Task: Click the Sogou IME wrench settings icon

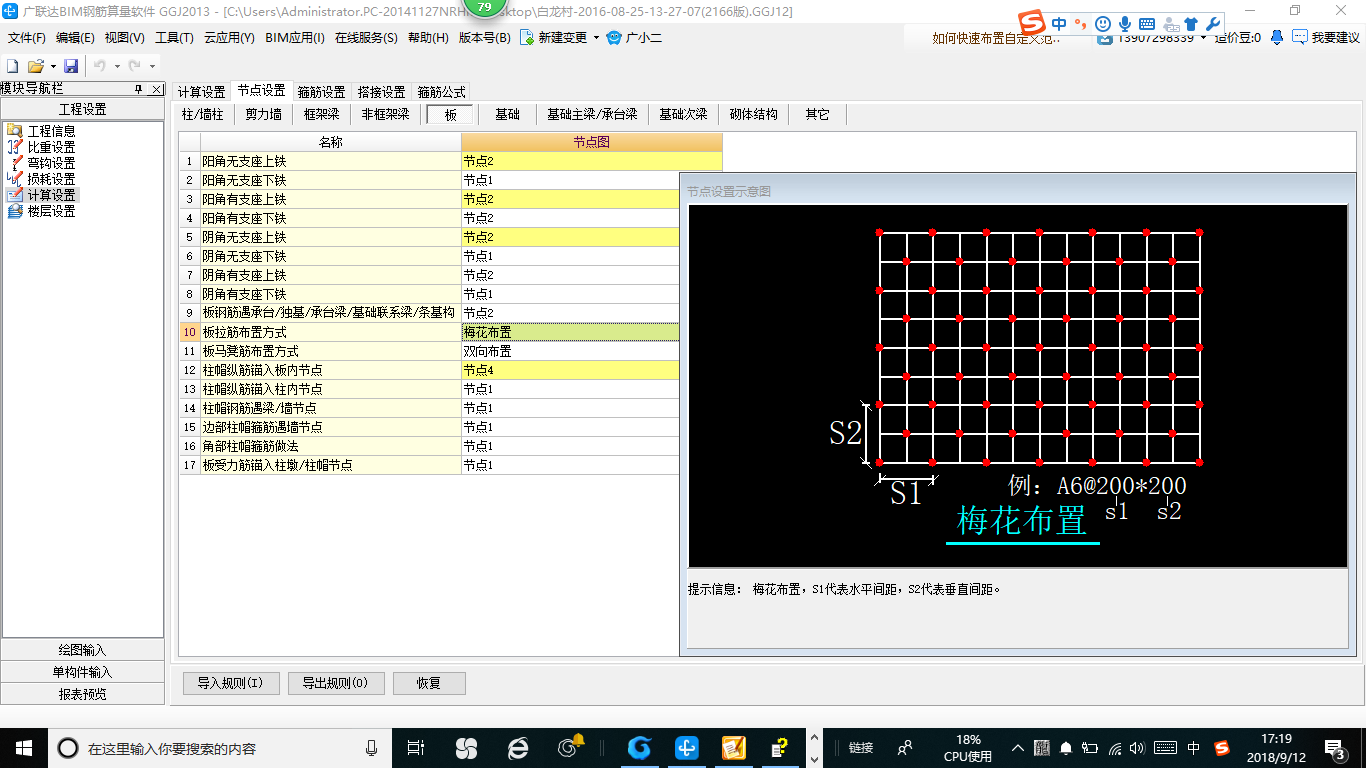Action: pos(1213,23)
